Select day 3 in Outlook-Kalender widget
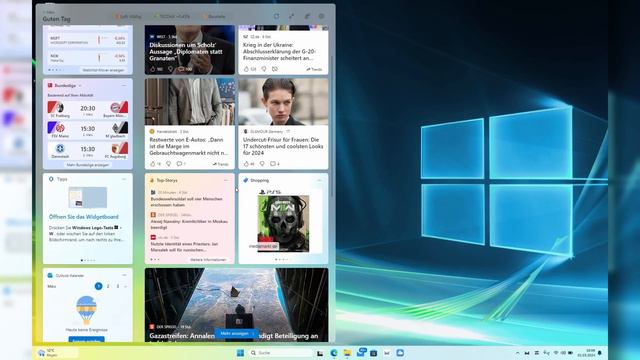The height and width of the screenshot is (360, 640). (118, 286)
